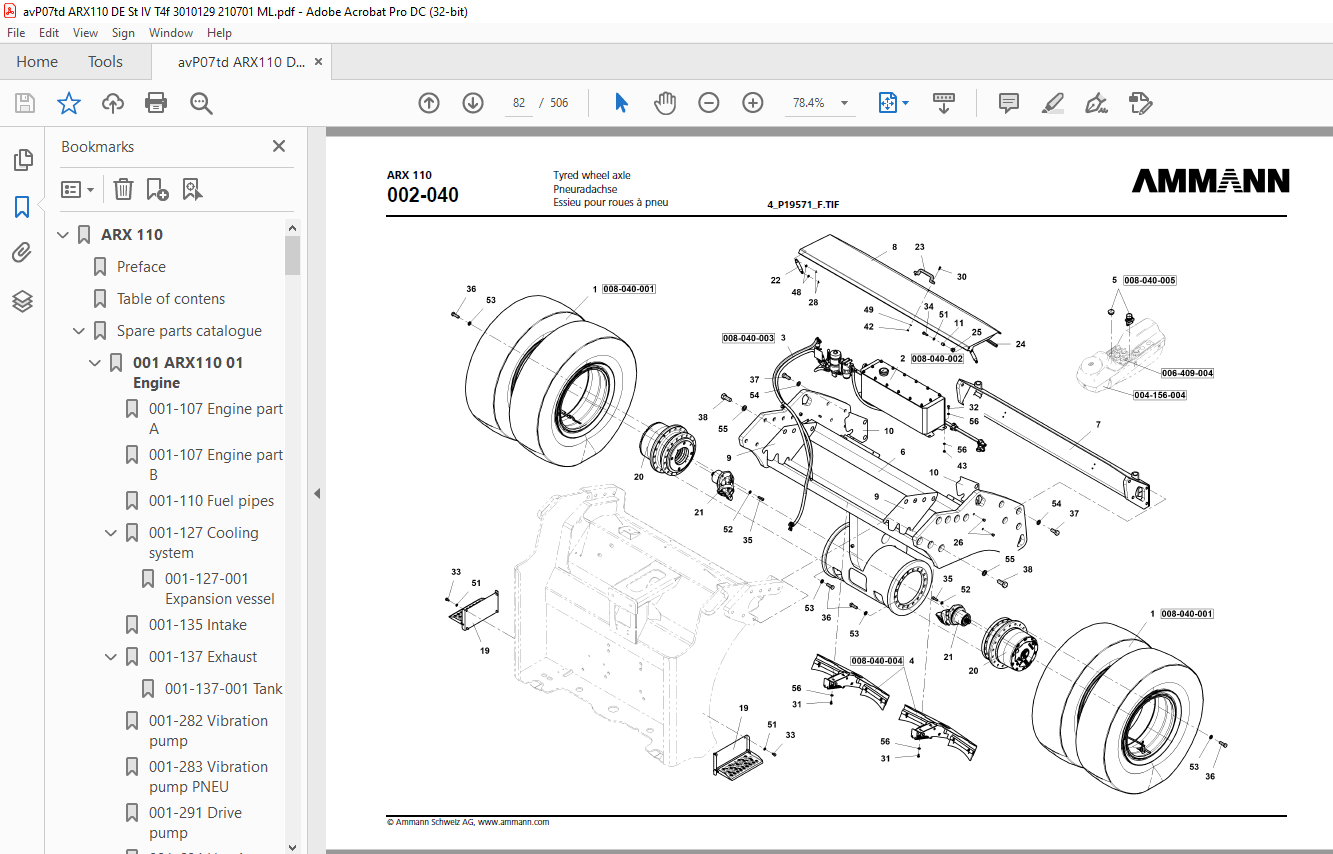Viewport: 1333px width, 854px height.
Task: Open 001-127-001 Expansion vessel bookmark
Action: point(220,589)
